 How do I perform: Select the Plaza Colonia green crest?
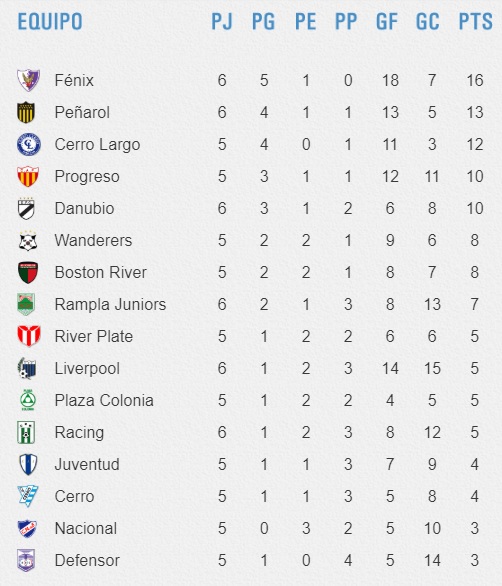click(28, 400)
